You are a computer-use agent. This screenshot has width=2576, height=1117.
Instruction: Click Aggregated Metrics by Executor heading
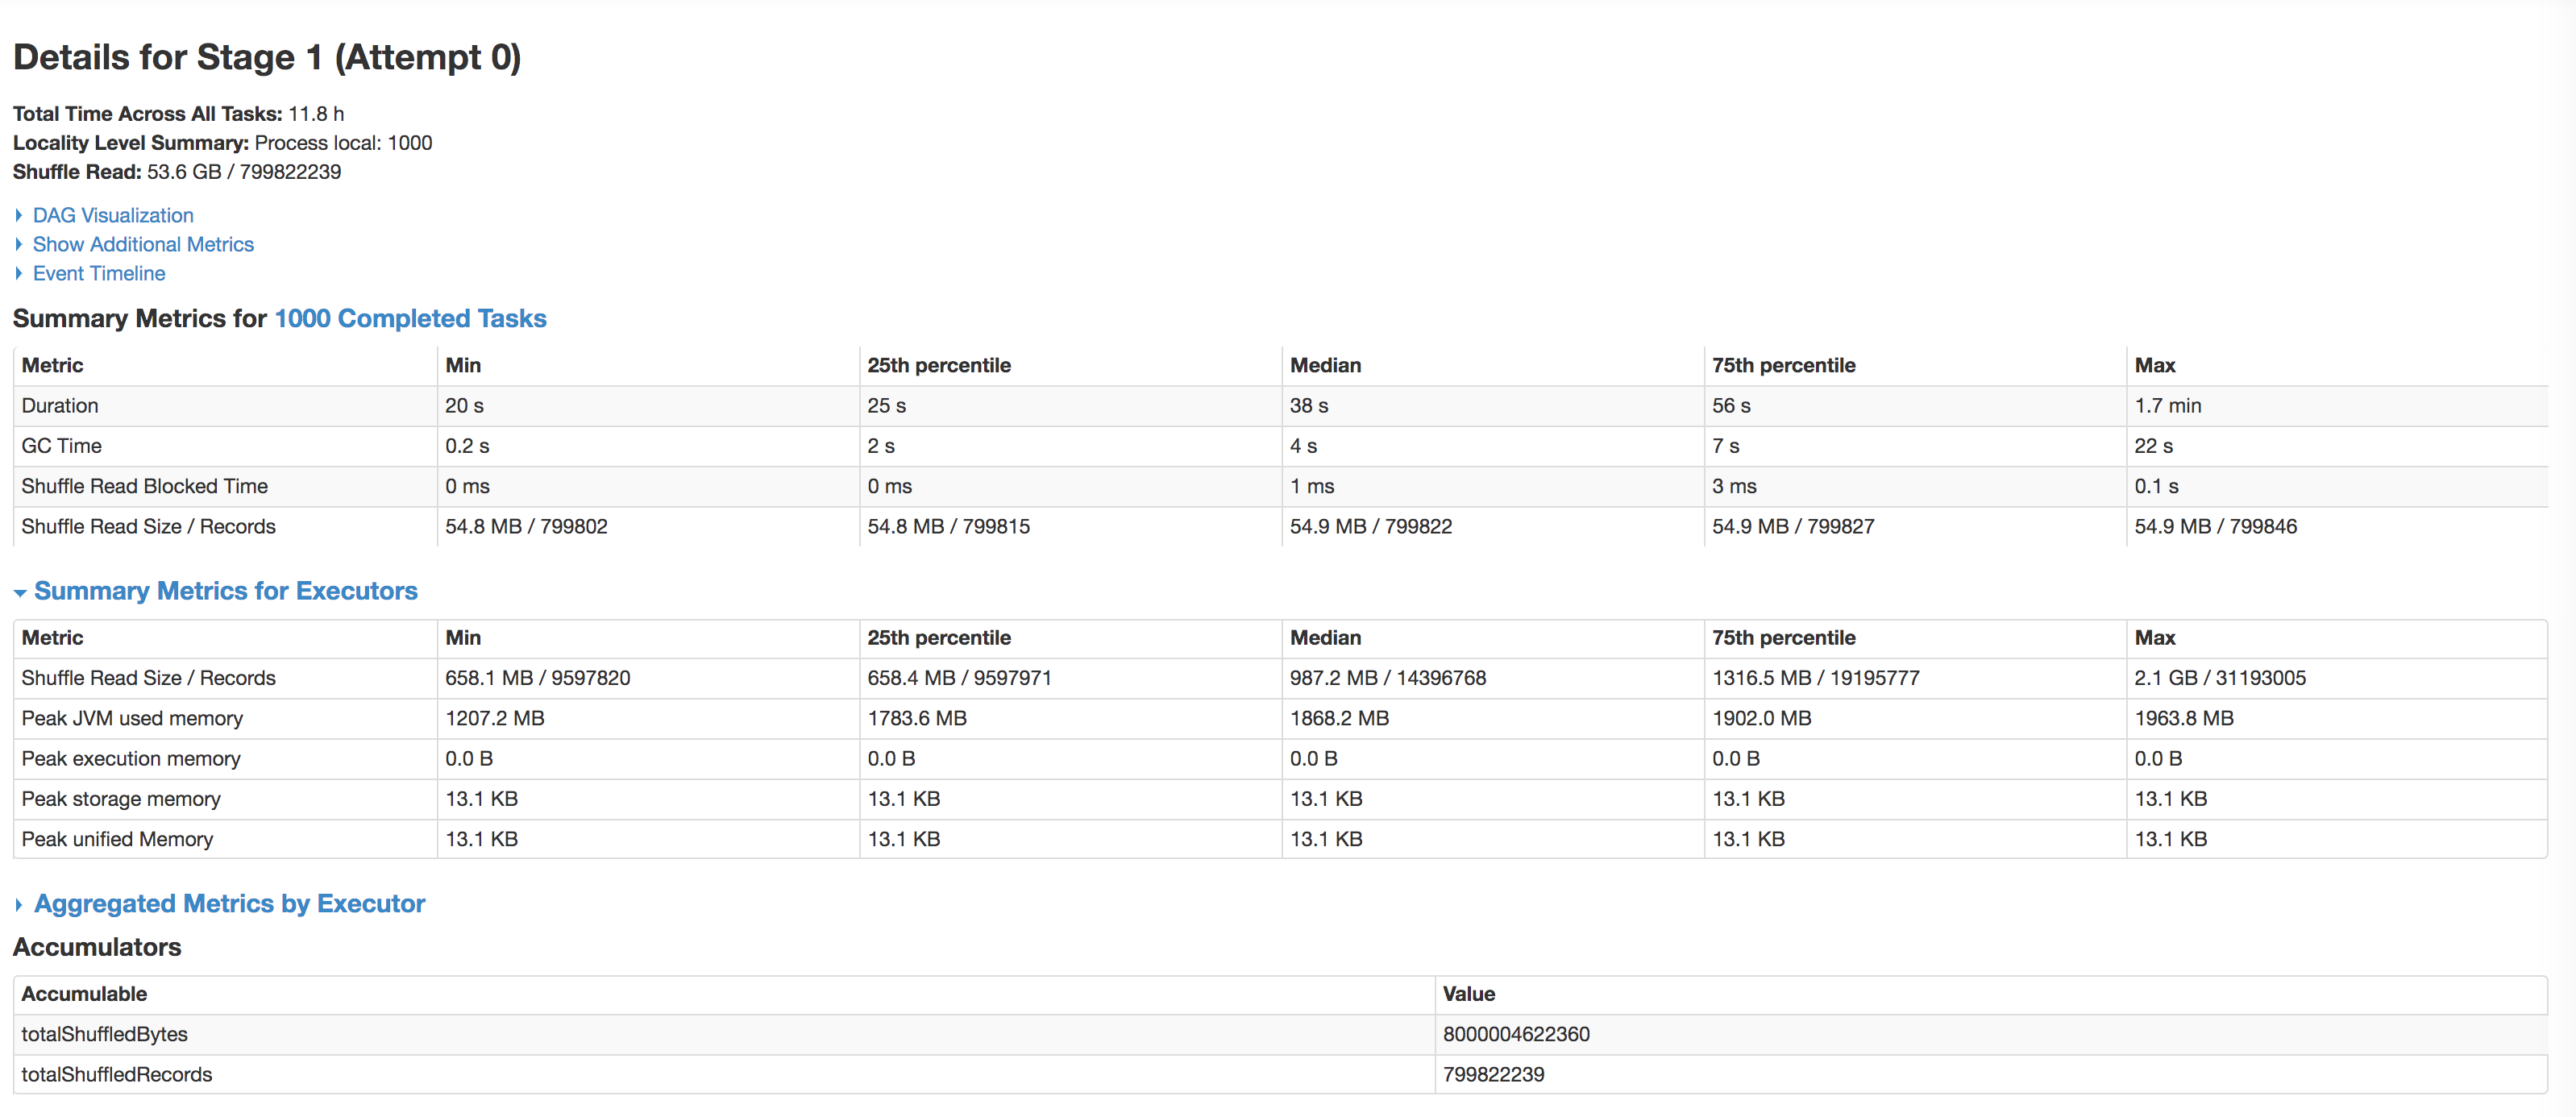(229, 903)
